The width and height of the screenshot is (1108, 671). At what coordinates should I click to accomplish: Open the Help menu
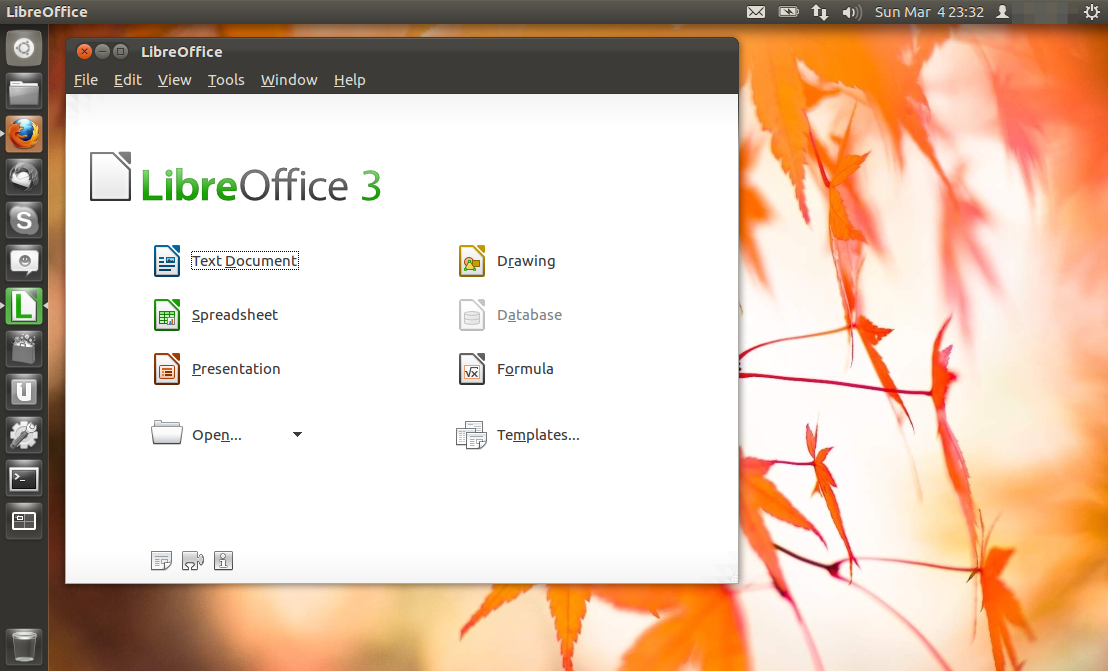pyautogui.click(x=349, y=80)
